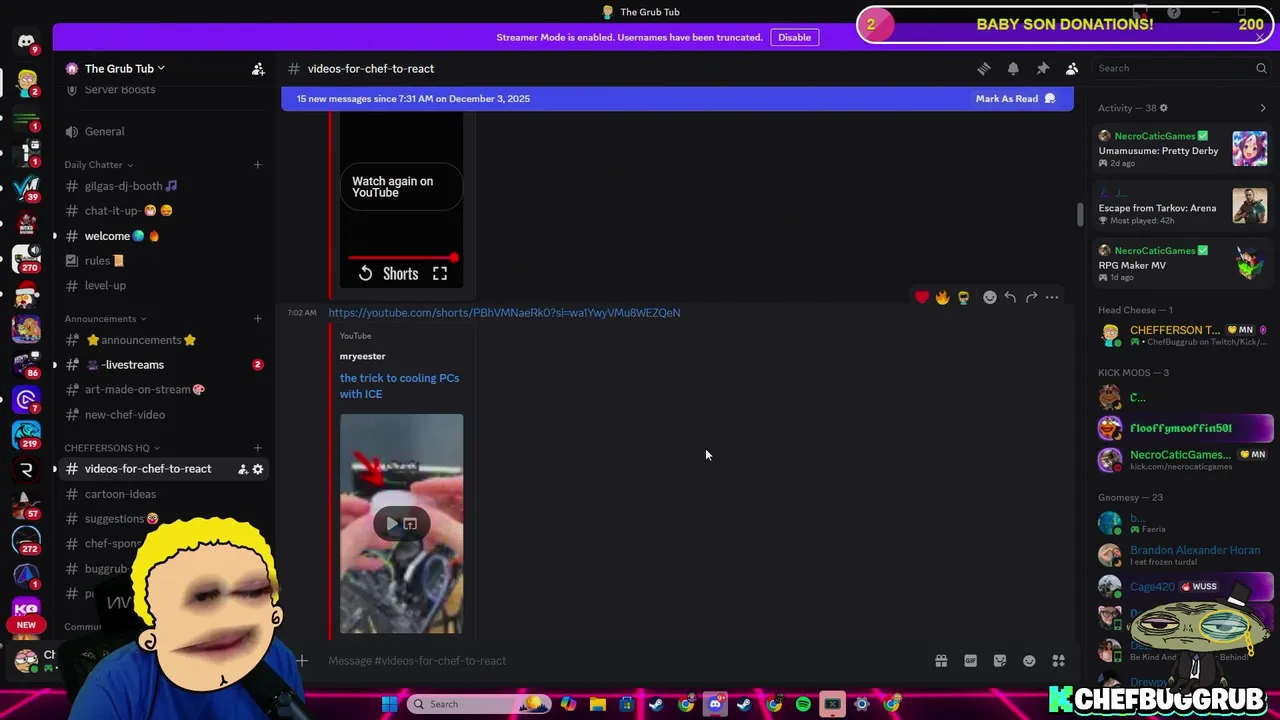
Task: Collapse the Daily Chatter category
Action: [98, 165]
